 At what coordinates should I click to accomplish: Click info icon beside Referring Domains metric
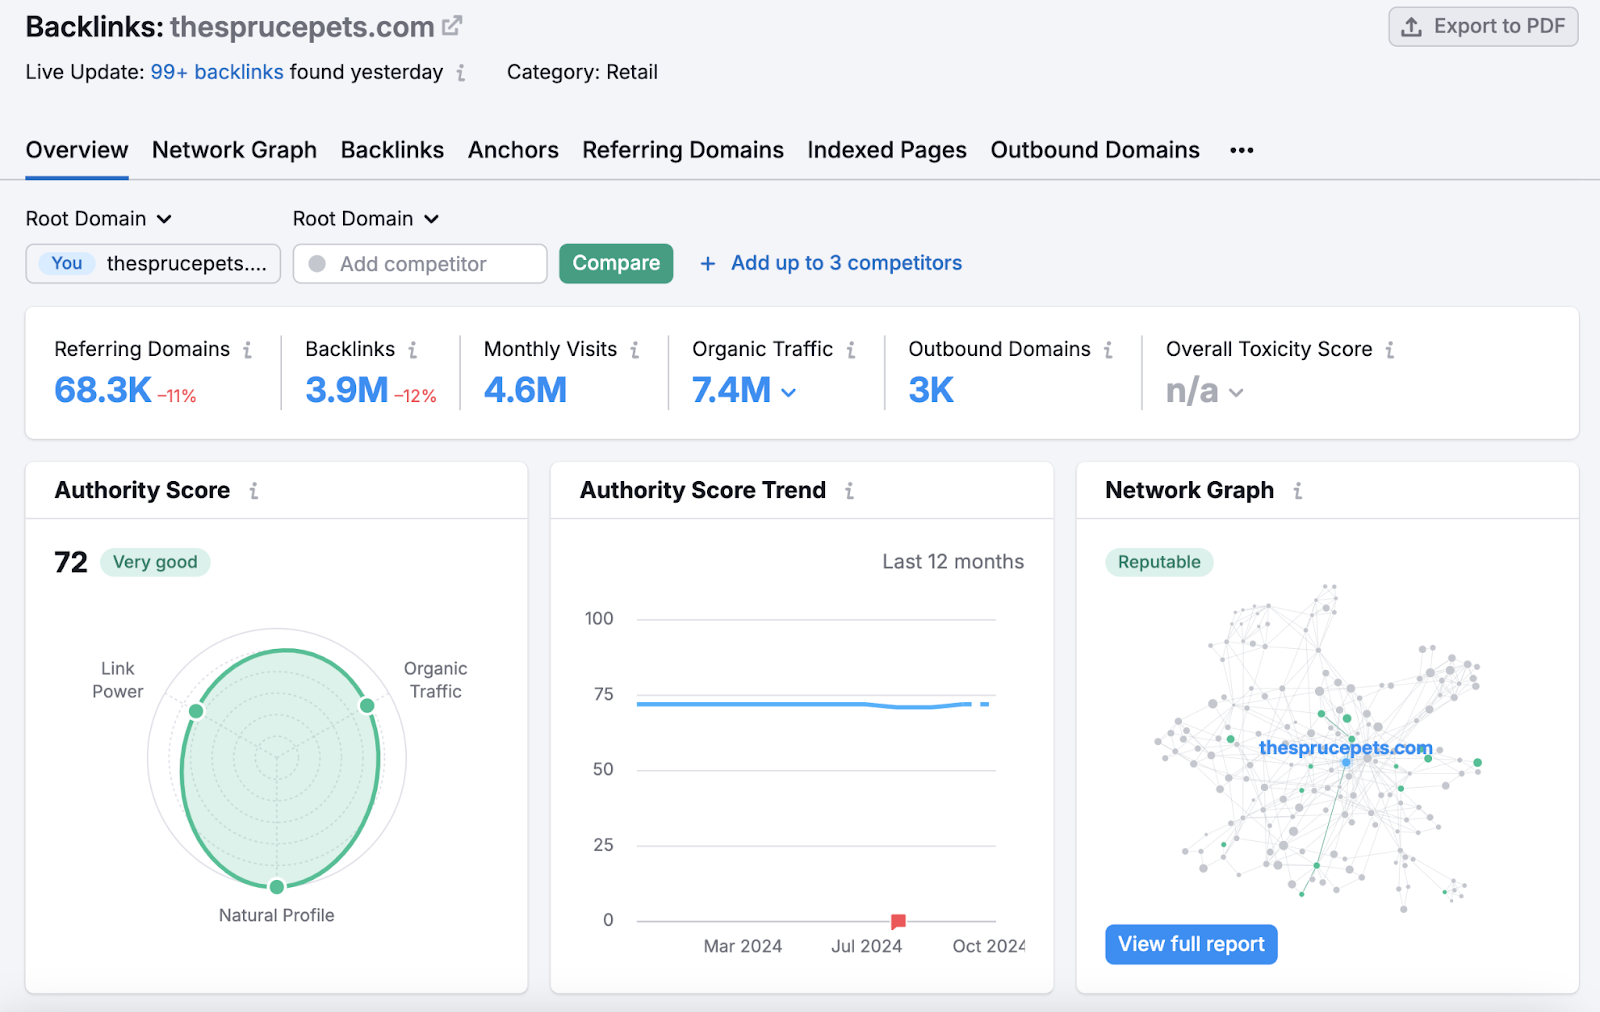(247, 350)
